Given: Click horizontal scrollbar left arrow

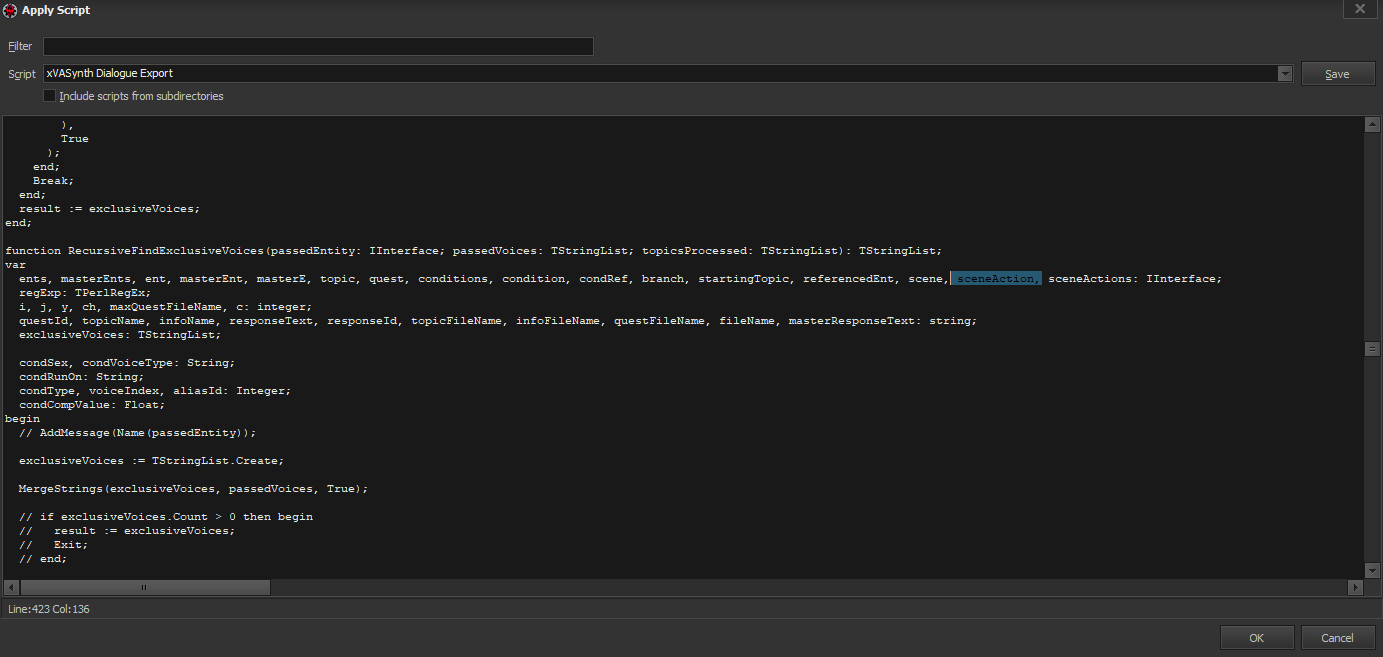Looking at the screenshot, I should tap(11, 587).
